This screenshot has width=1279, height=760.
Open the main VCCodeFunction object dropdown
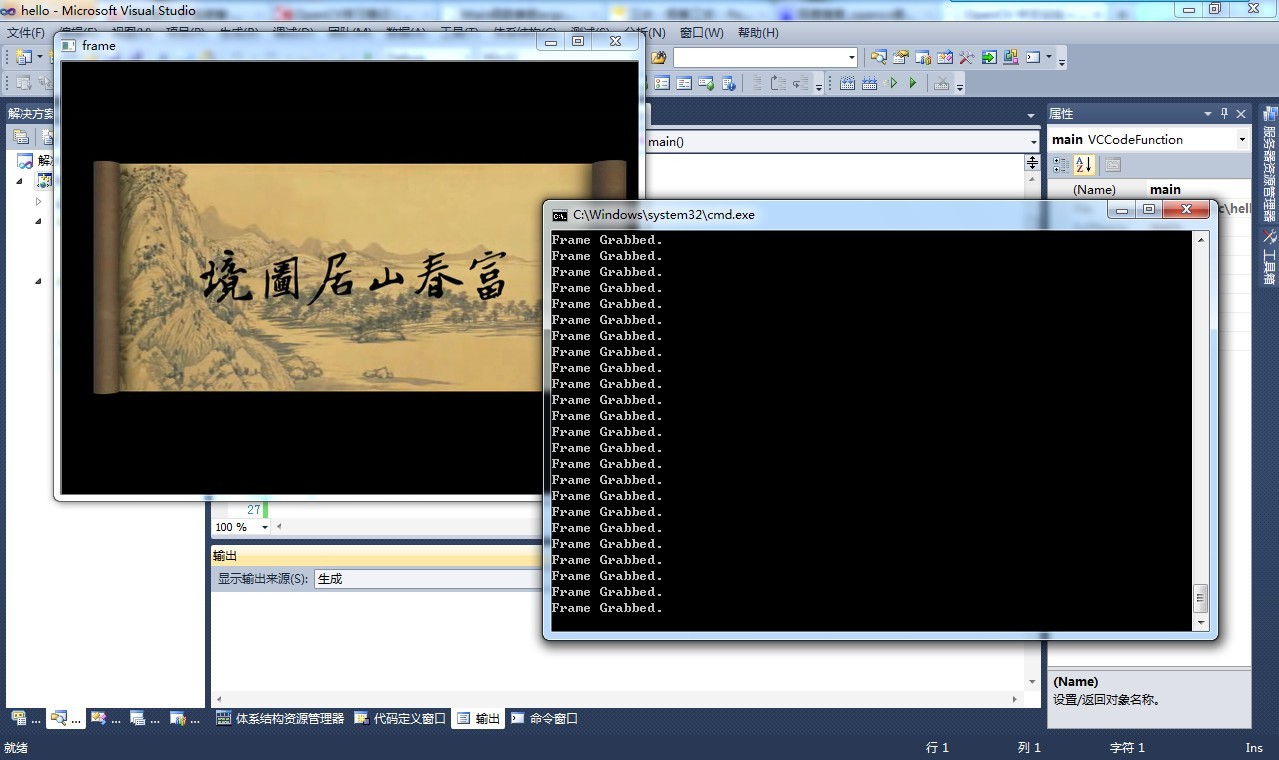pyautogui.click(x=1242, y=140)
